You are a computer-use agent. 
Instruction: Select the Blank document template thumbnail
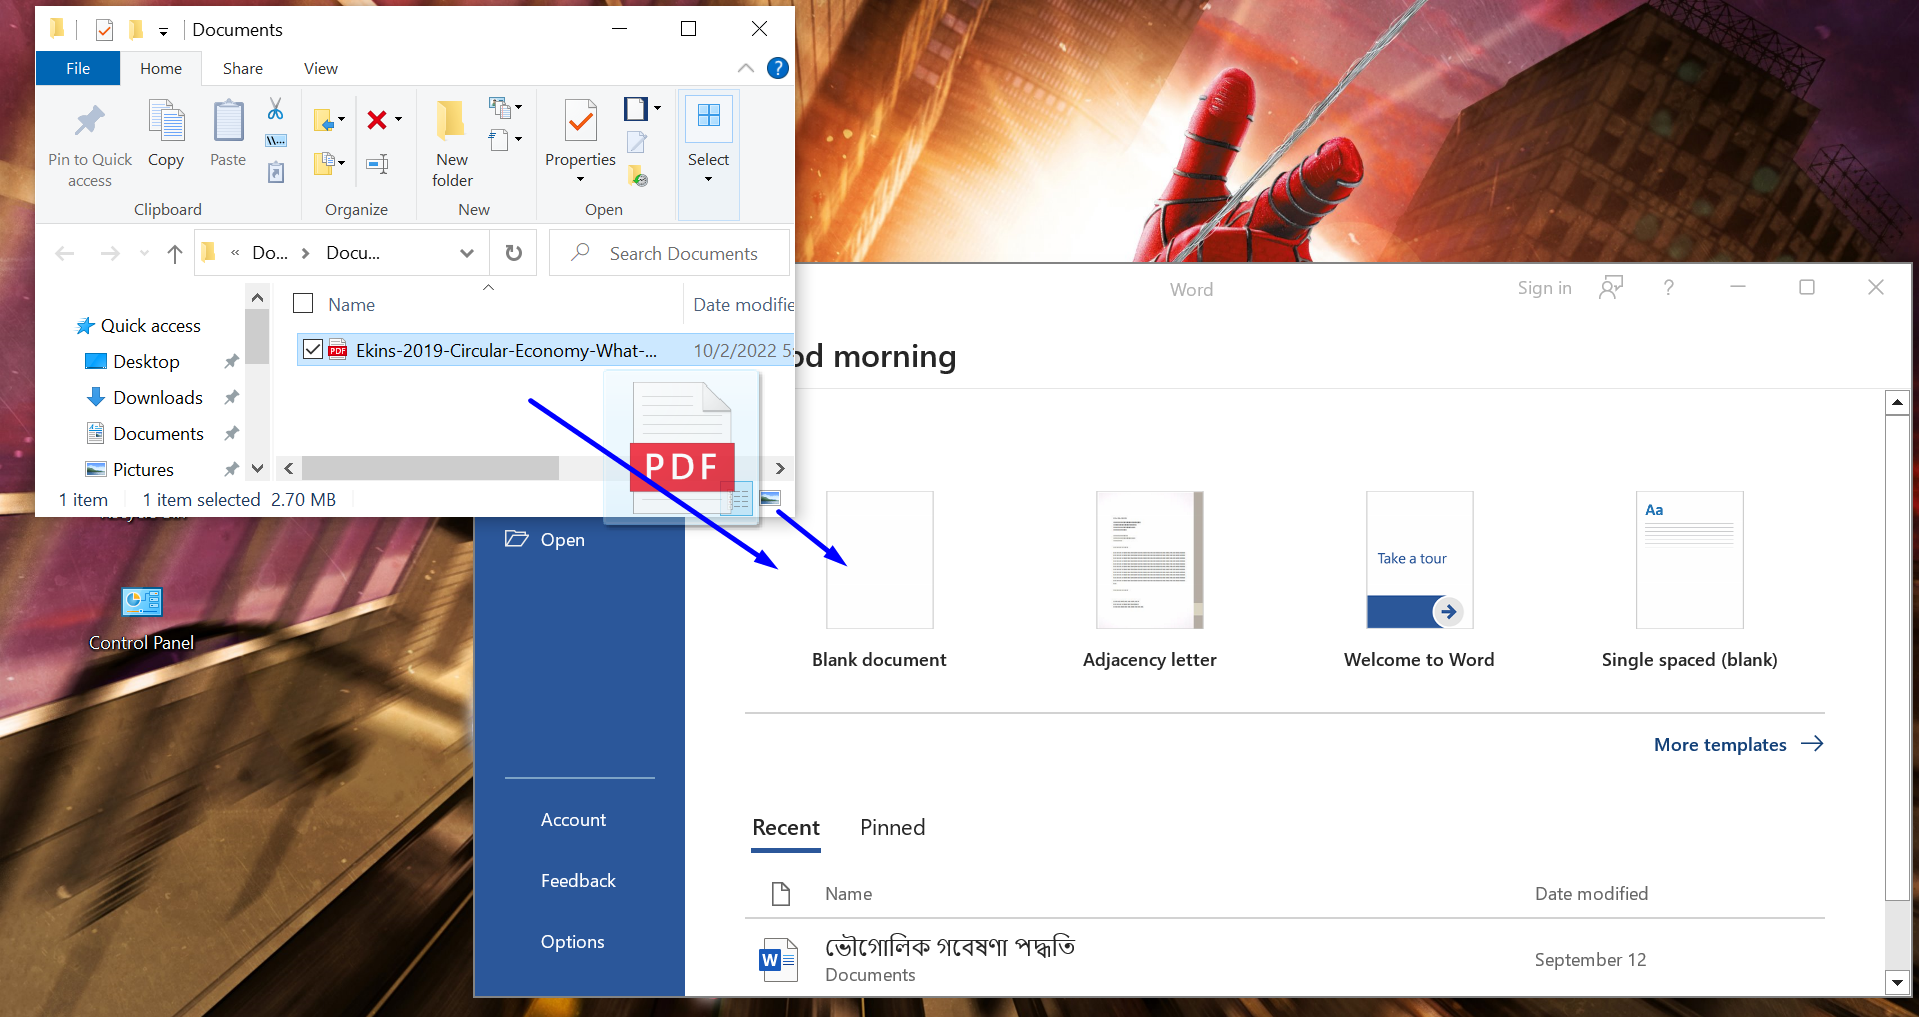tap(879, 560)
